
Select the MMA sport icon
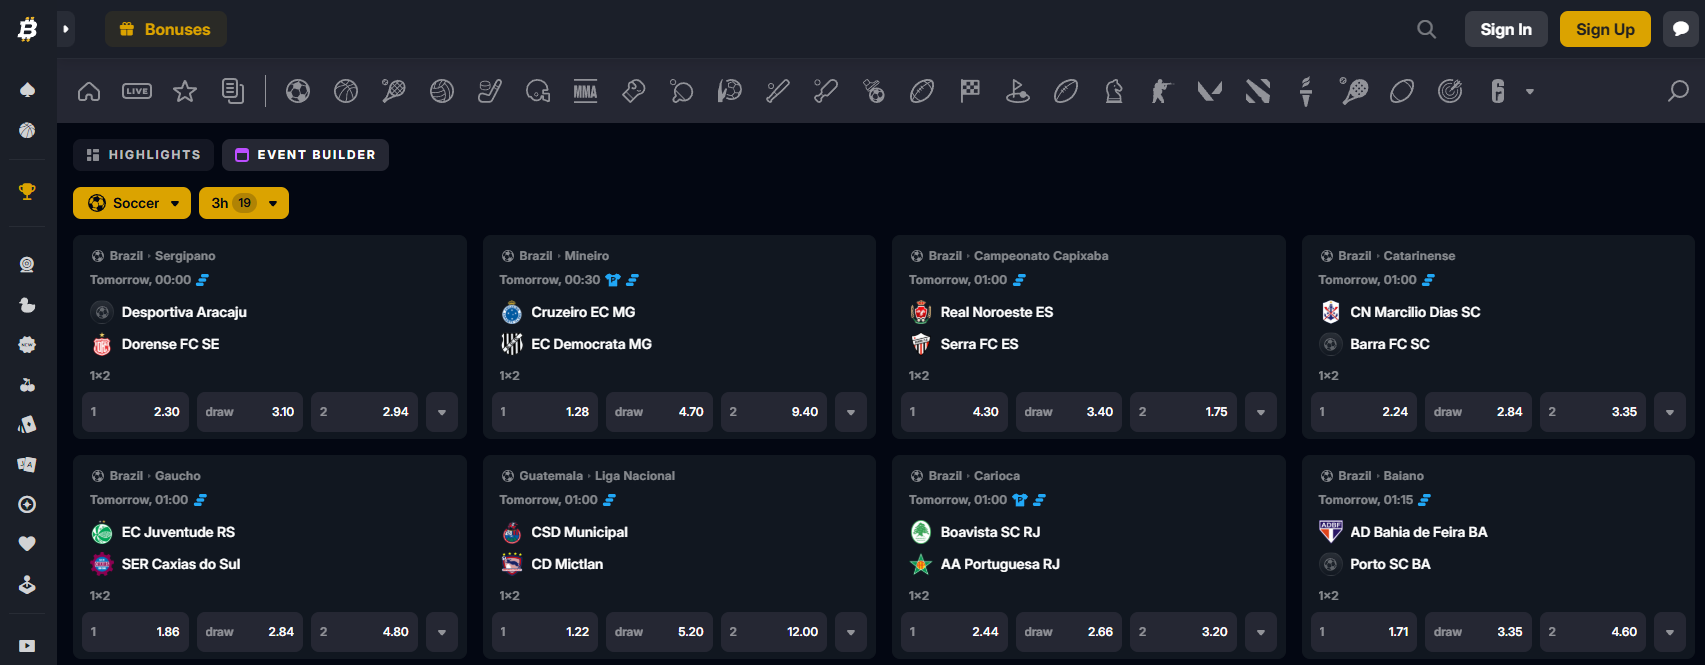pyautogui.click(x=586, y=91)
